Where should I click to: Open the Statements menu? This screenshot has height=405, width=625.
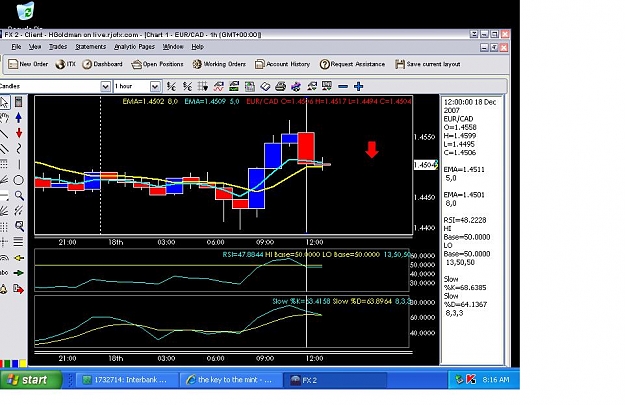point(90,47)
